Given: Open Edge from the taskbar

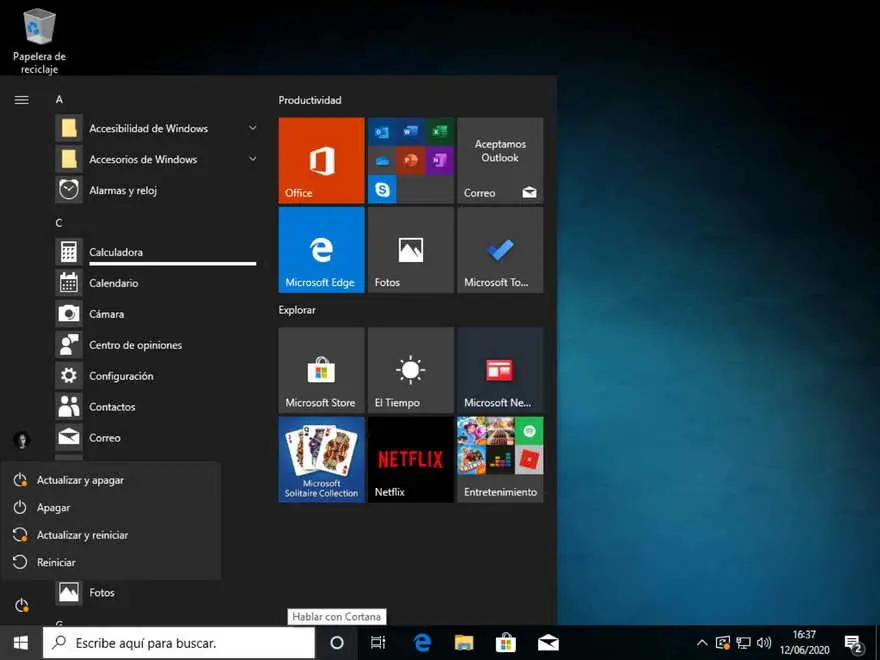Looking at the screenshot, I should pyautogui.click(x=421, y=643).
